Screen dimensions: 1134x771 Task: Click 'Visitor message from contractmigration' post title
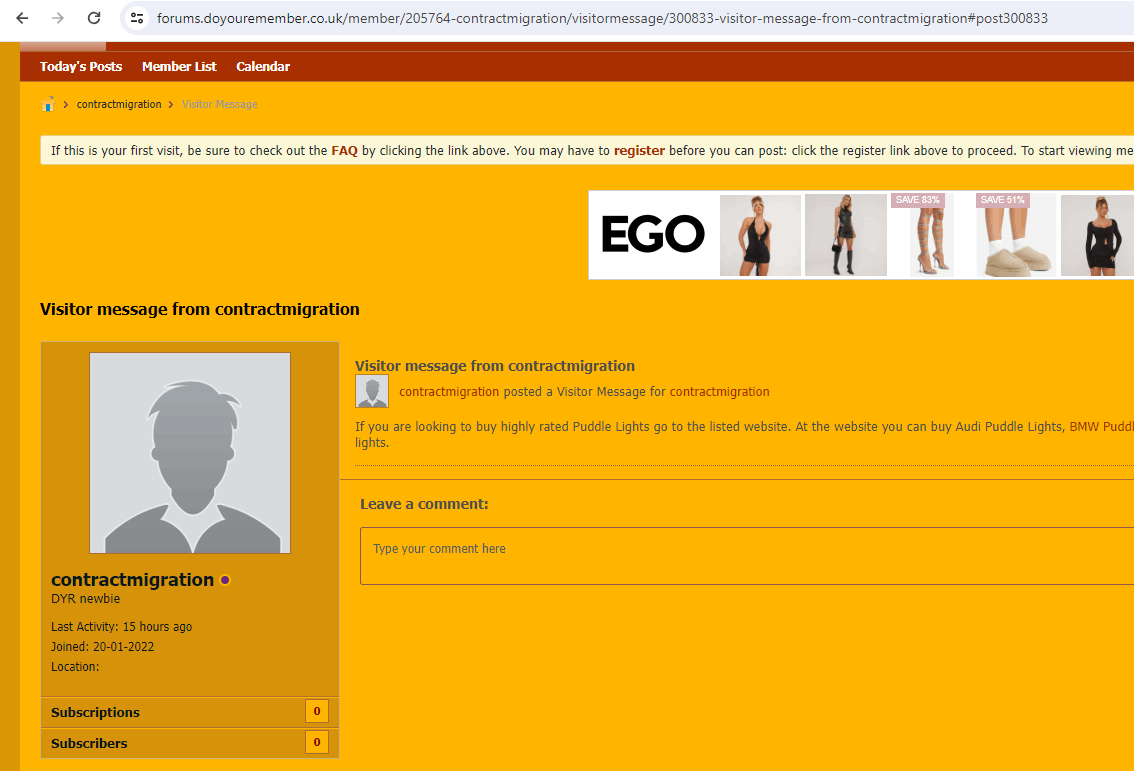click(x=495, y=366)
